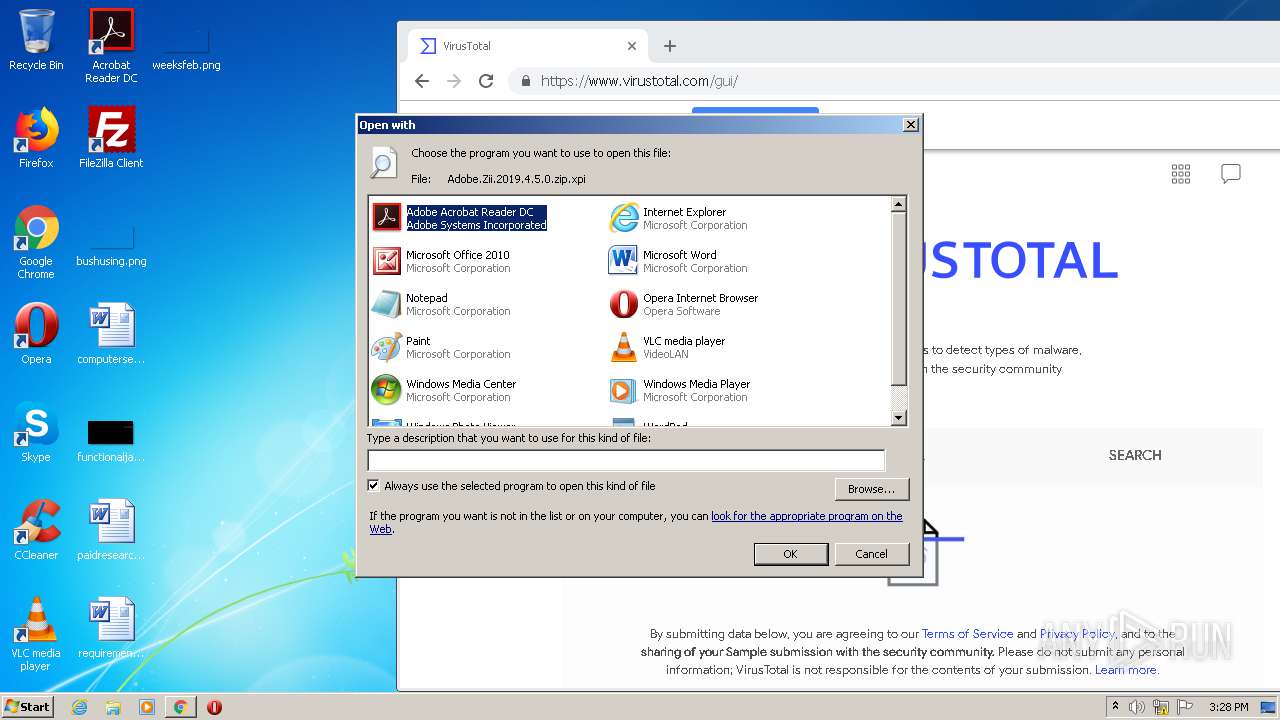Image resolution: width=1280 pixels, height=720 pixels.
Task: Select FileZilla Client desktop shortcut
Action: [x=111, y=138]
